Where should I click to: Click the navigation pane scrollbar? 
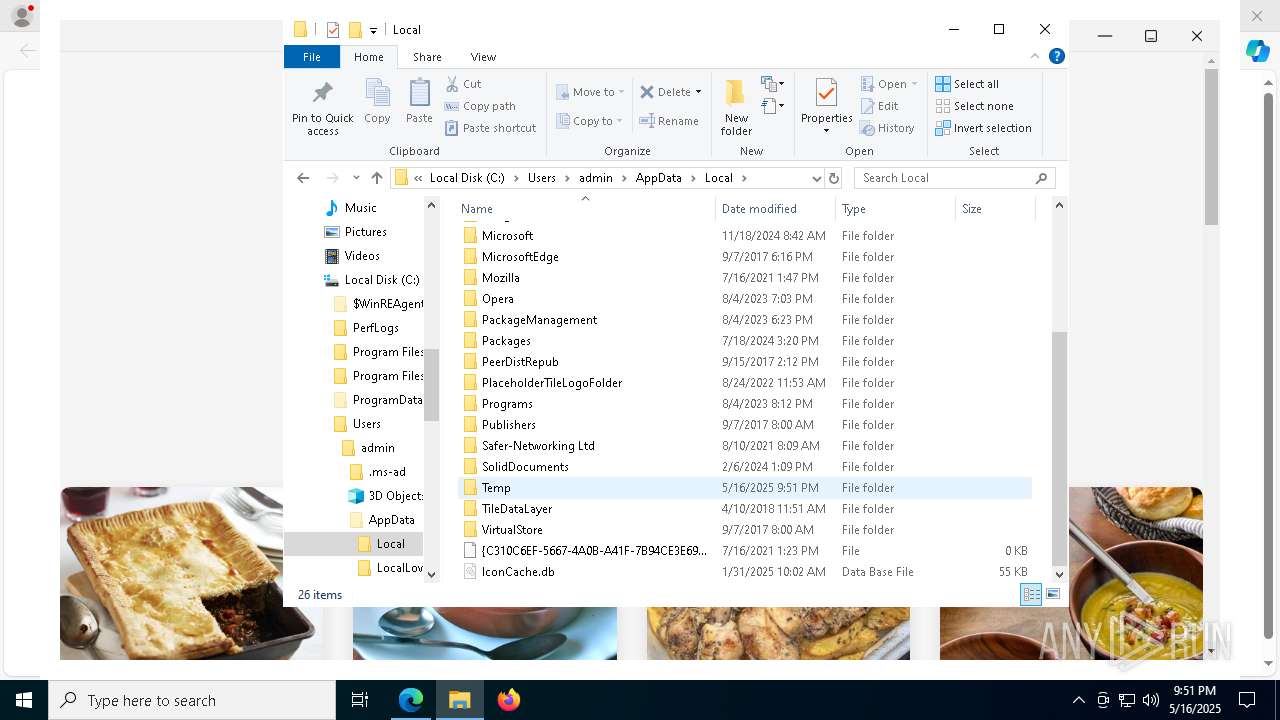tap(431, 384)
